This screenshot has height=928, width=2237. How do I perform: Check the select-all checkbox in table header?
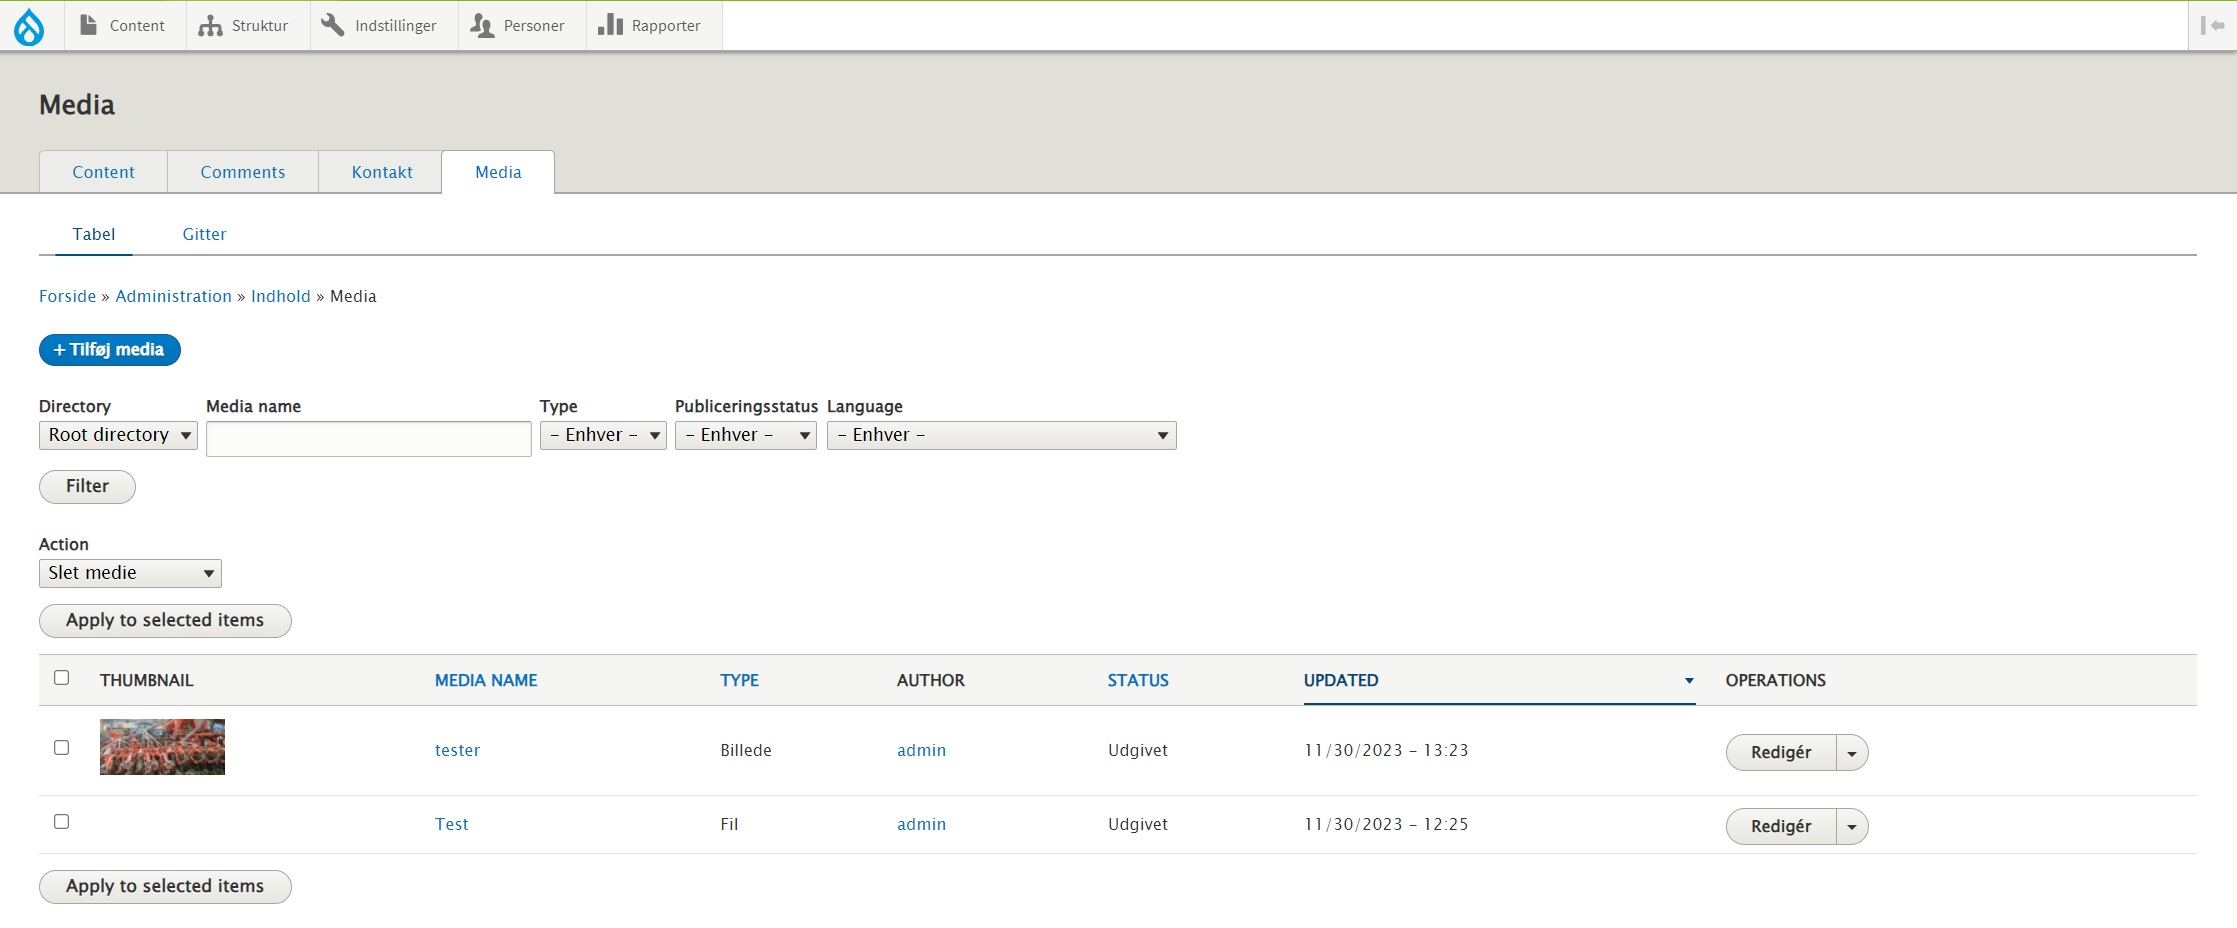point(62,678)
